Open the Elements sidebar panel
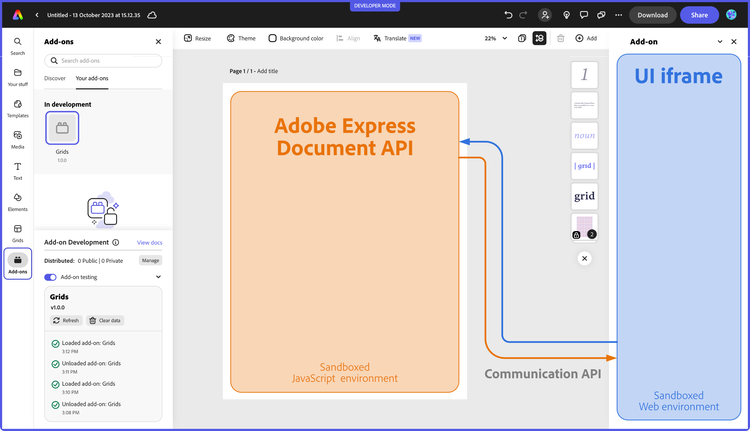Viewport: 750px width, 431px height. click(18, 201)
